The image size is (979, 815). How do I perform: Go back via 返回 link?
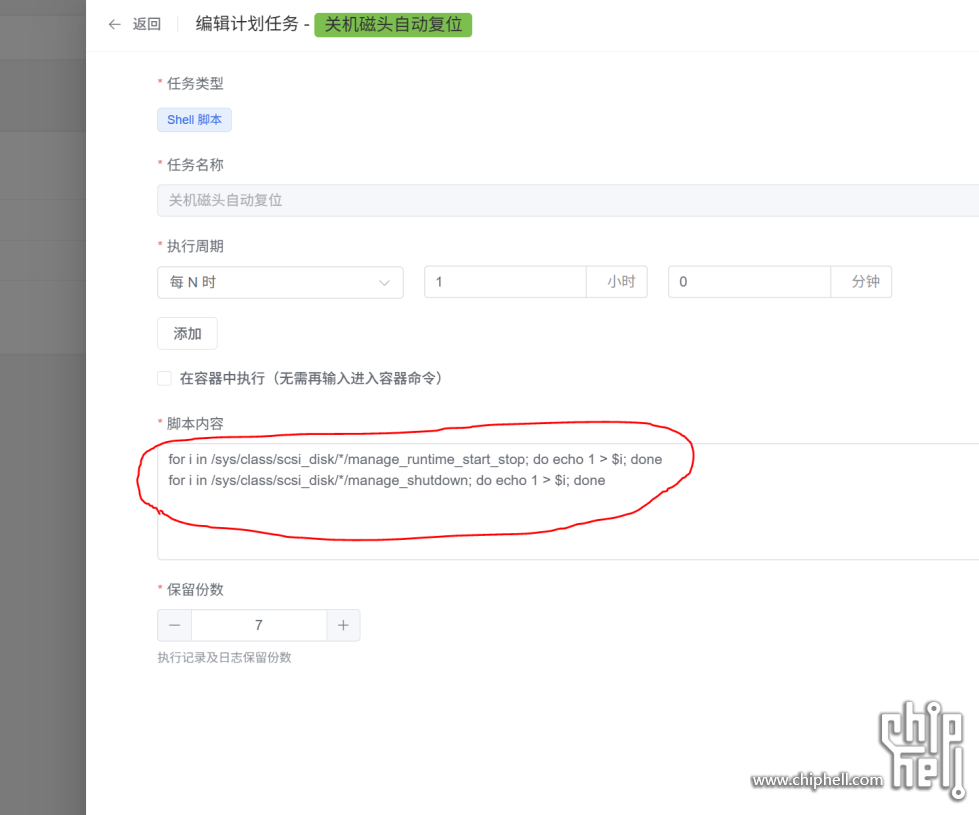point(147,24)
